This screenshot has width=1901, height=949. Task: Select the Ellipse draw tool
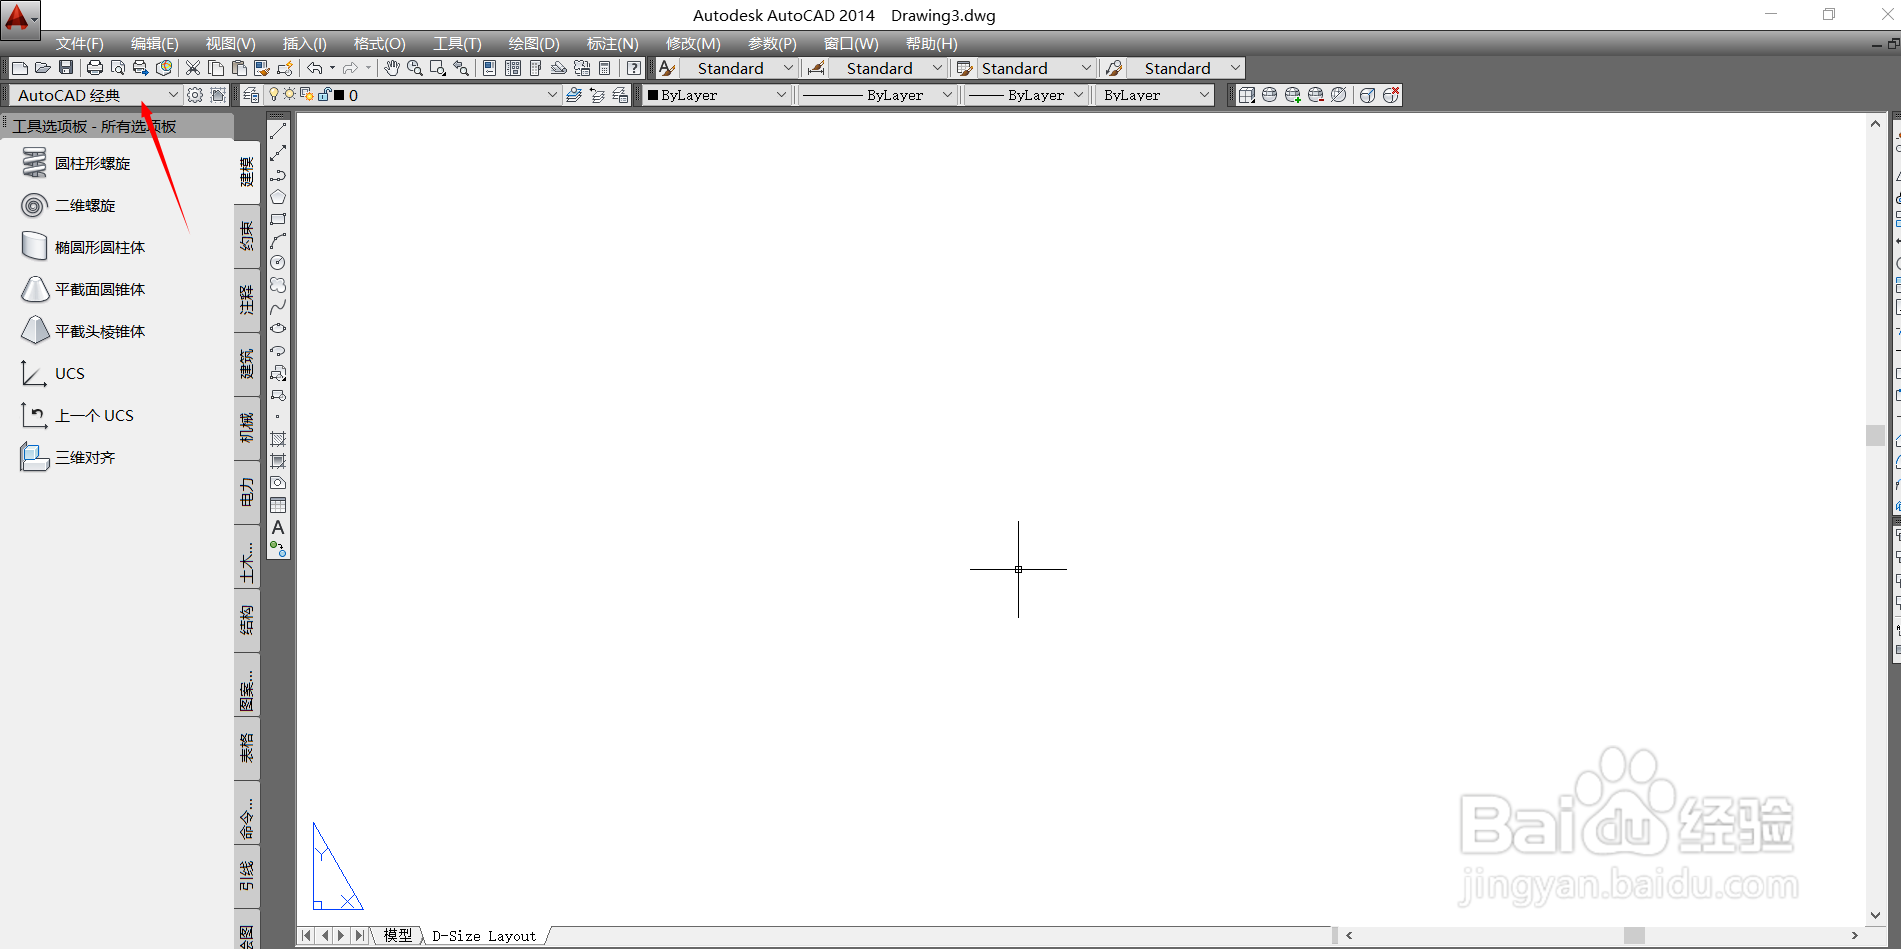click(278, 329)
